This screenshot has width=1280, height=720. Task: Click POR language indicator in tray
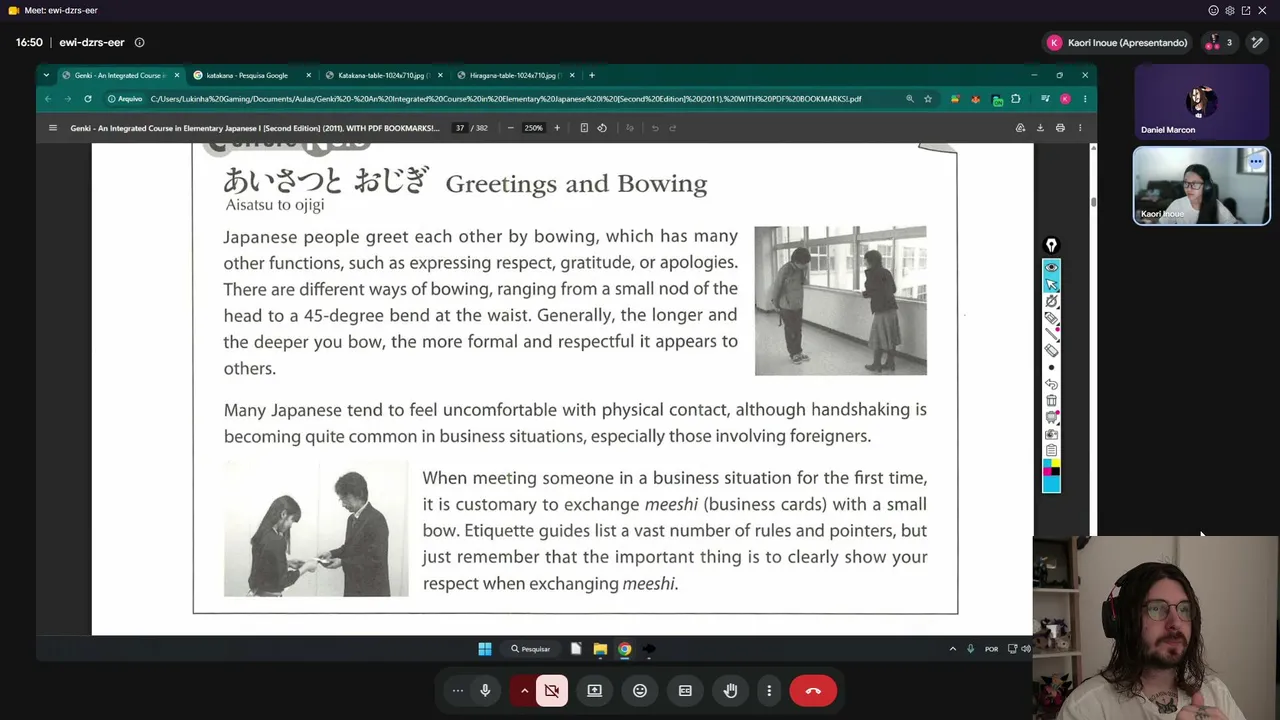[991, 649]
